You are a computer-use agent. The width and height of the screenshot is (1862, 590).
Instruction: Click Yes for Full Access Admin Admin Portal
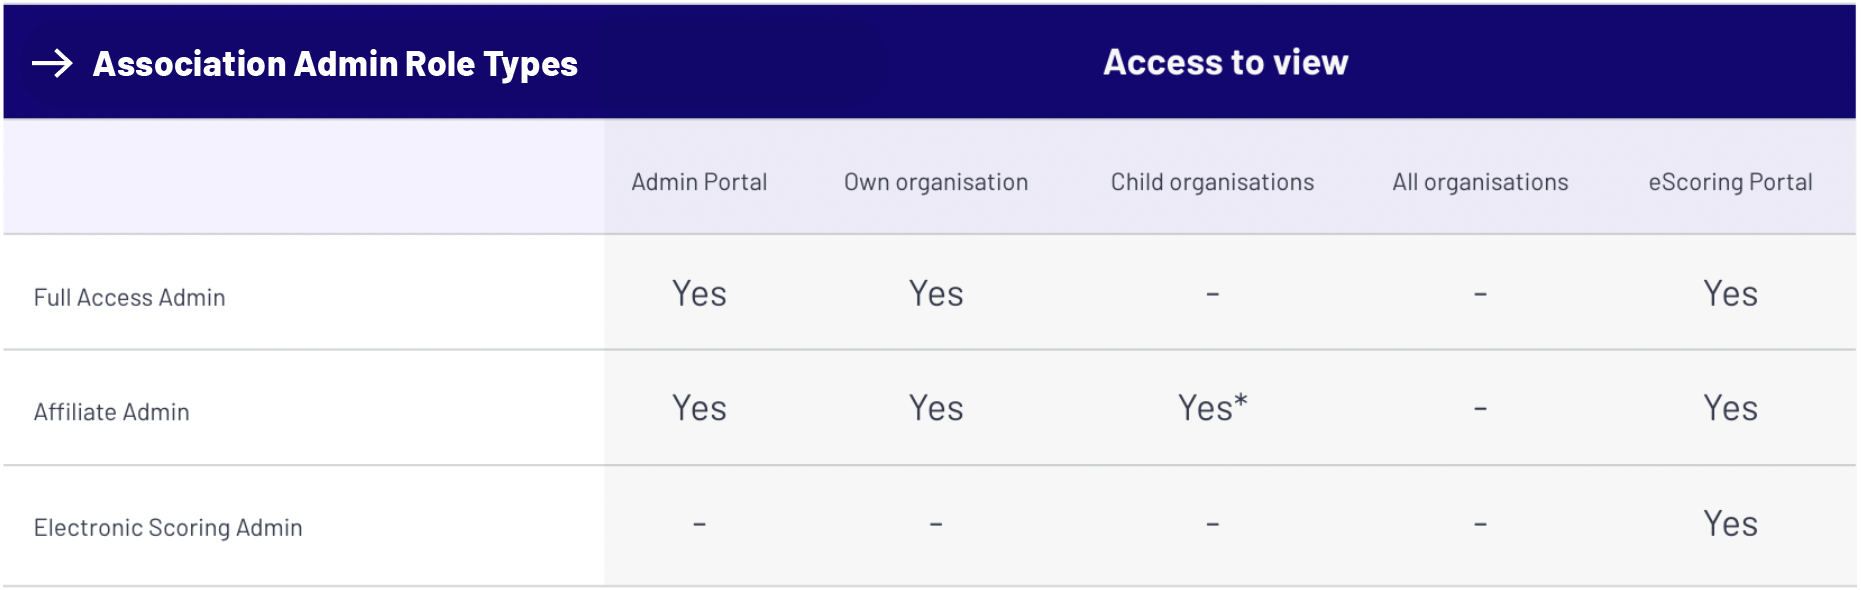(699, 294)
